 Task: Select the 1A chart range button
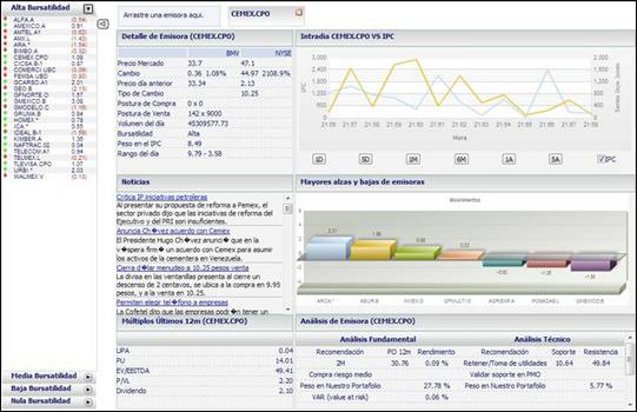coord(509,159)
